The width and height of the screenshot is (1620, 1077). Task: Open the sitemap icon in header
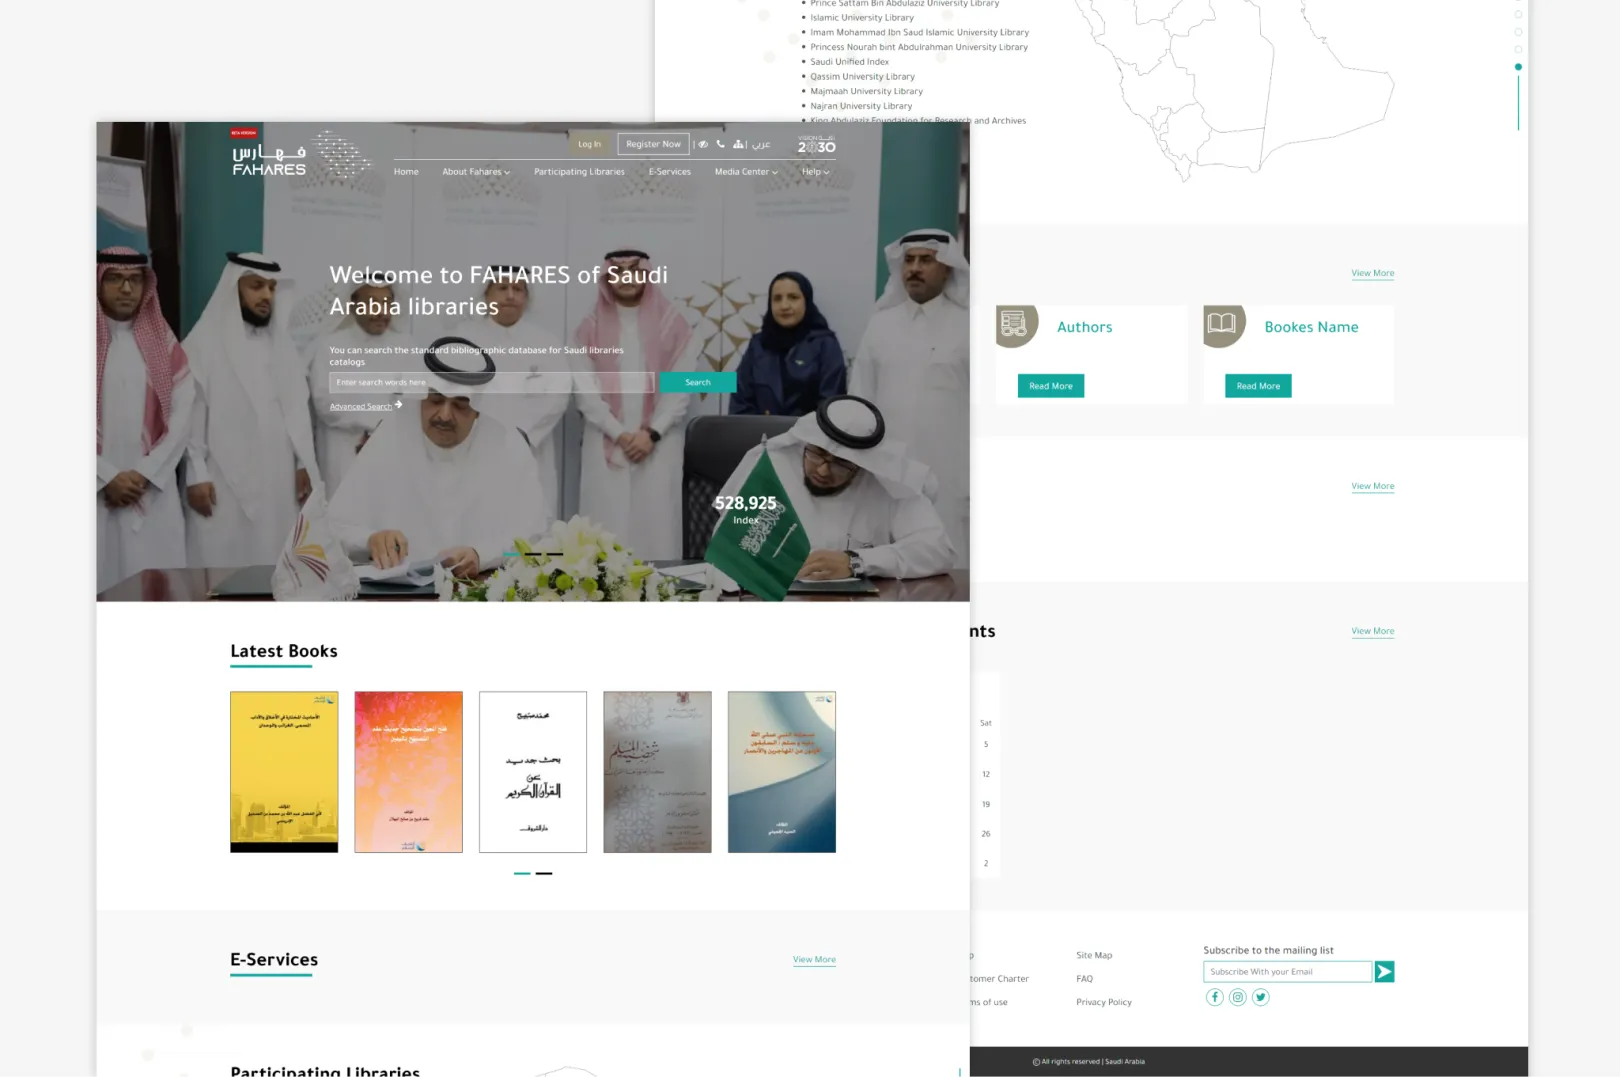tap(739, 144)
